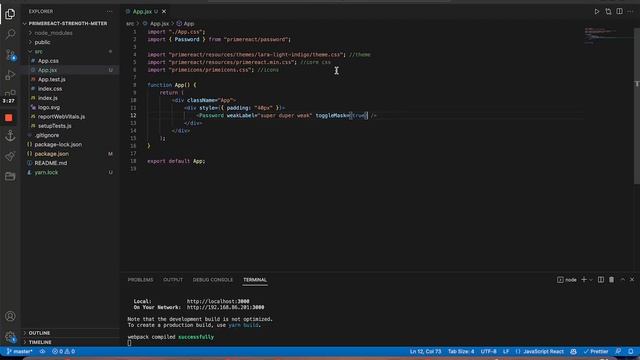Run the file with play button

tap(596, 11)
